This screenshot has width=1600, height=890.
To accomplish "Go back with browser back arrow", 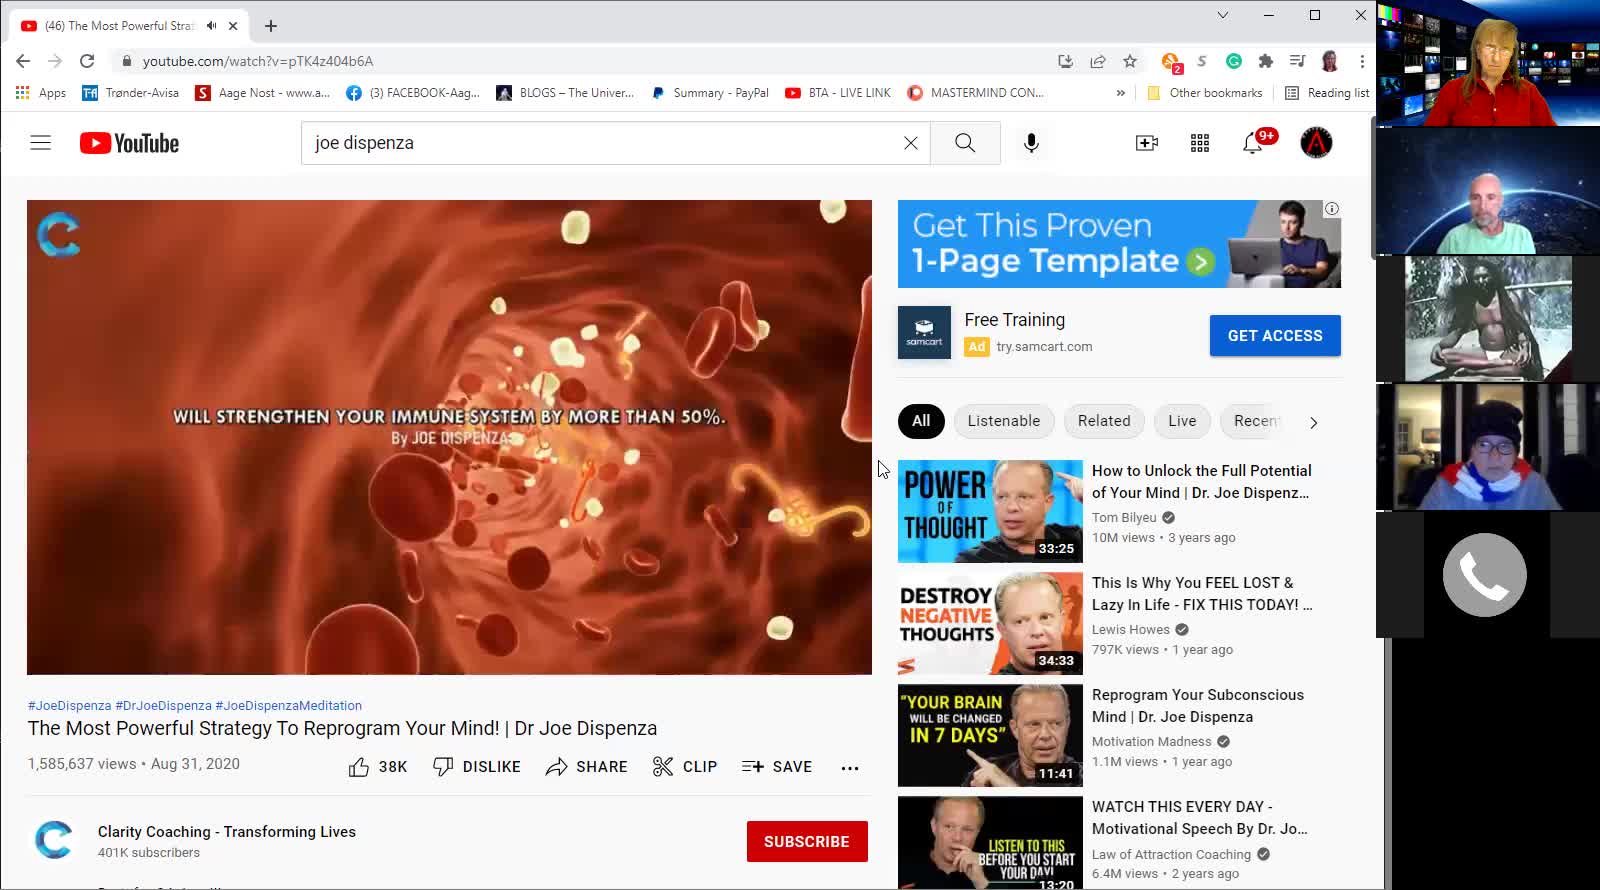I will (x=23, y=61).
